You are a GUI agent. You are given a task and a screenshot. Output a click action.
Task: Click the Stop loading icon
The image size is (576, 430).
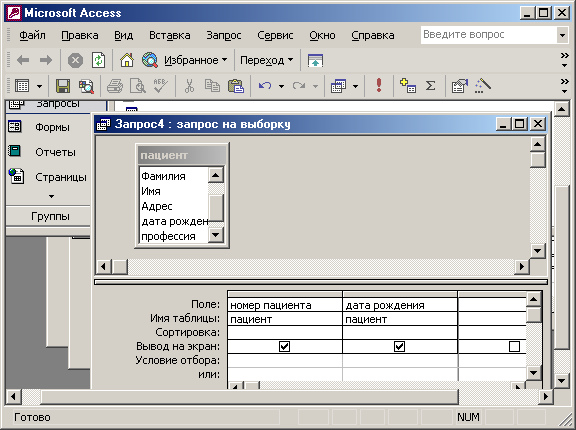pos(75,60)
